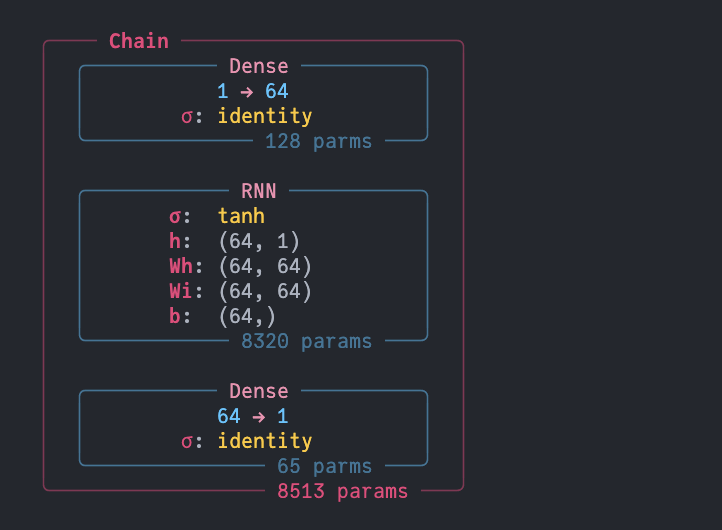Click the '128 parms' count label
The image size is (722, 530).
coord(318,141)
